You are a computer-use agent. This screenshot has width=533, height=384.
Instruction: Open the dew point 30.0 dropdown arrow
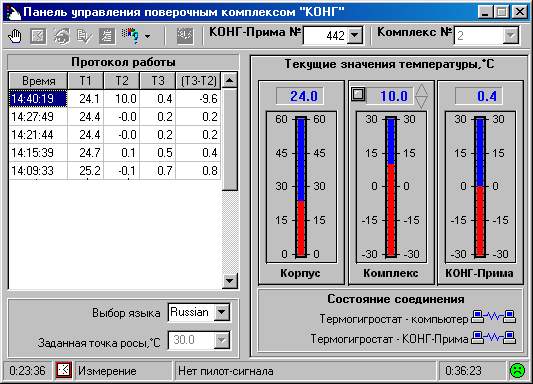coord(222,340)
